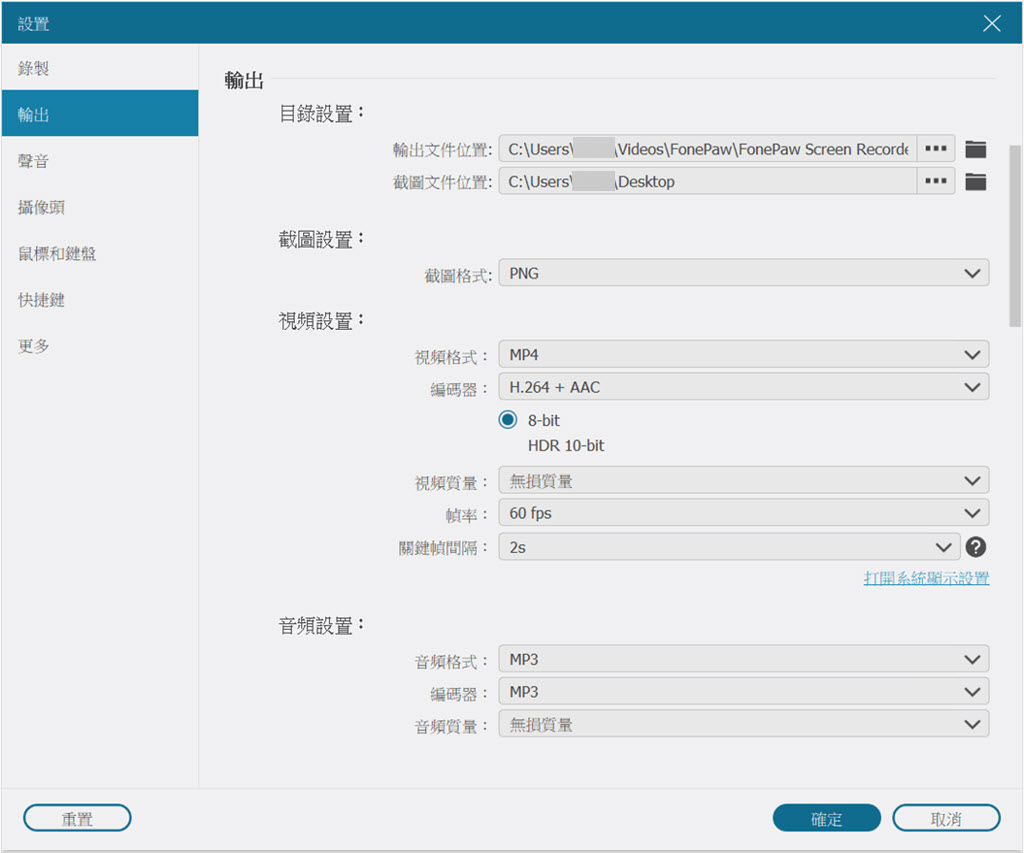Open screenshot file location folder icon
The height and width of the screenshot is (853, 1024).
tap(975, 182)
